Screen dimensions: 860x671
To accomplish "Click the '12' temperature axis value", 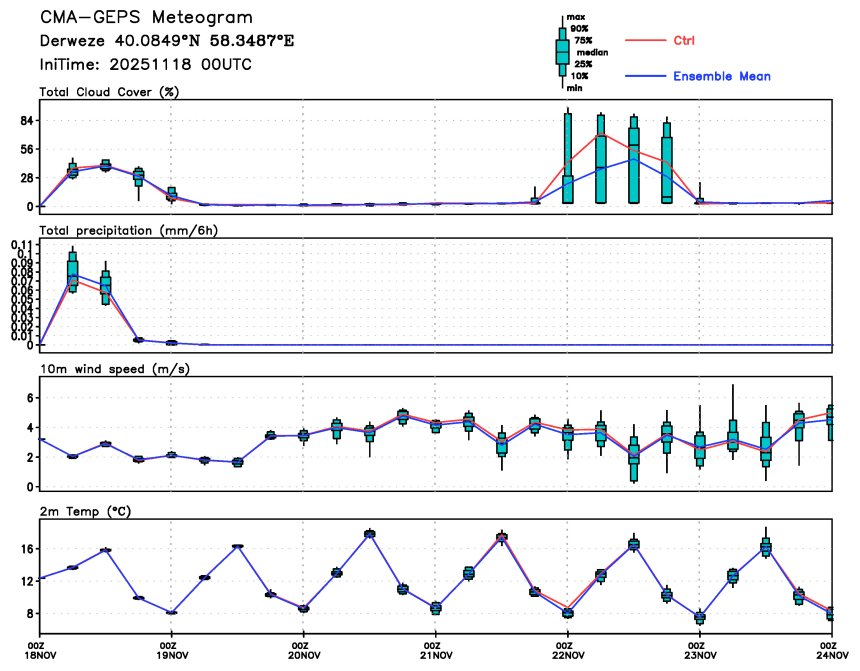I will click(x=27, y=581).
